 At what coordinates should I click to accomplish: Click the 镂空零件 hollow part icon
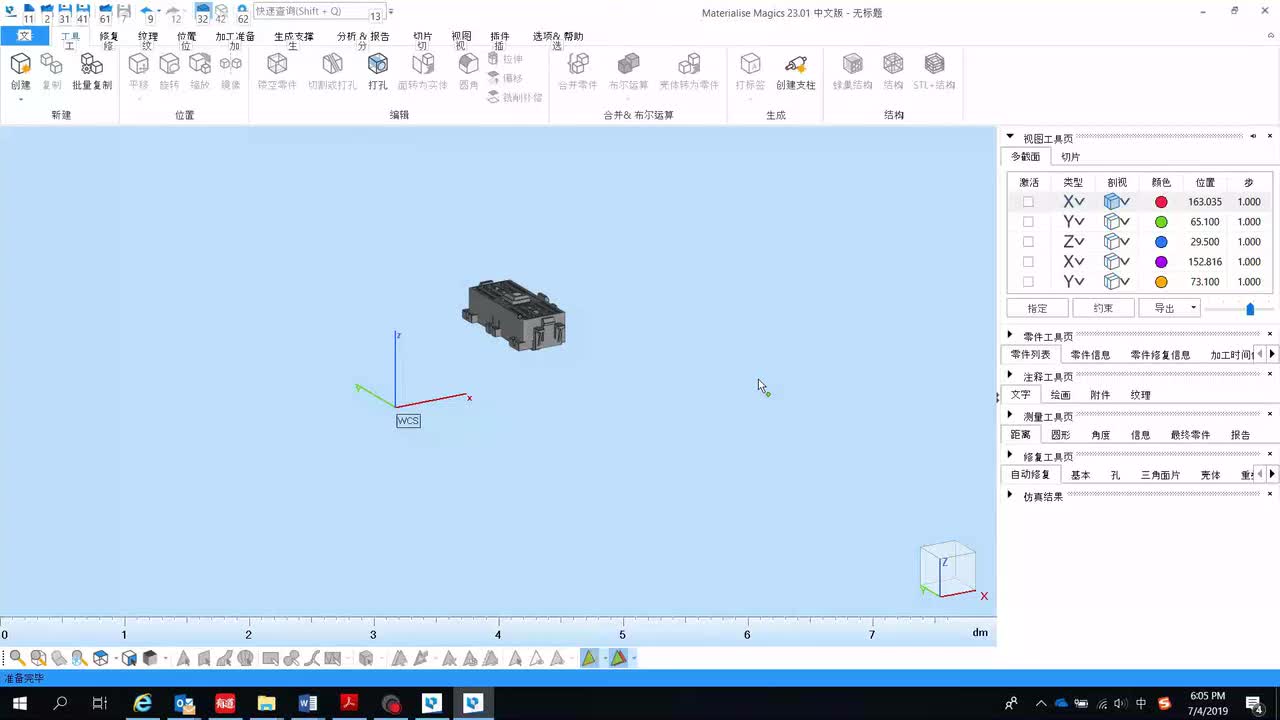pos(277,65)
